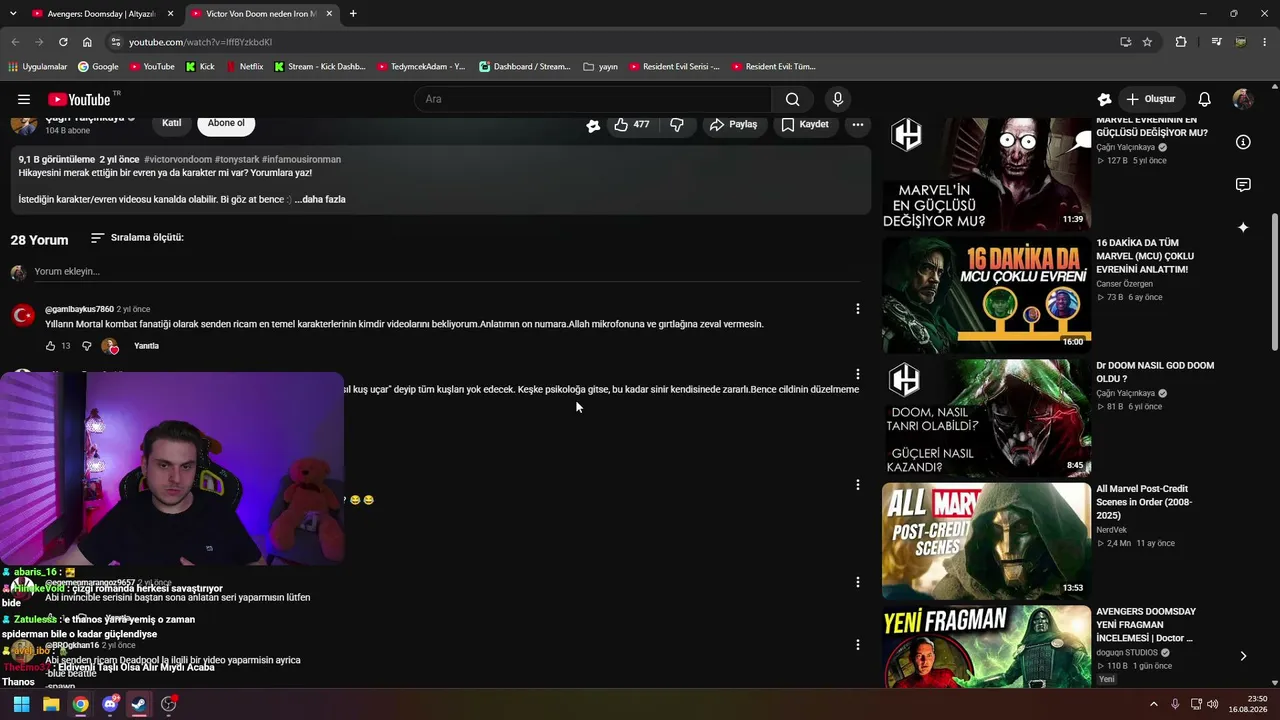The image size is (1280, 720).
Task: Select the Victor Von Doom tab
Action: (262, 14)
